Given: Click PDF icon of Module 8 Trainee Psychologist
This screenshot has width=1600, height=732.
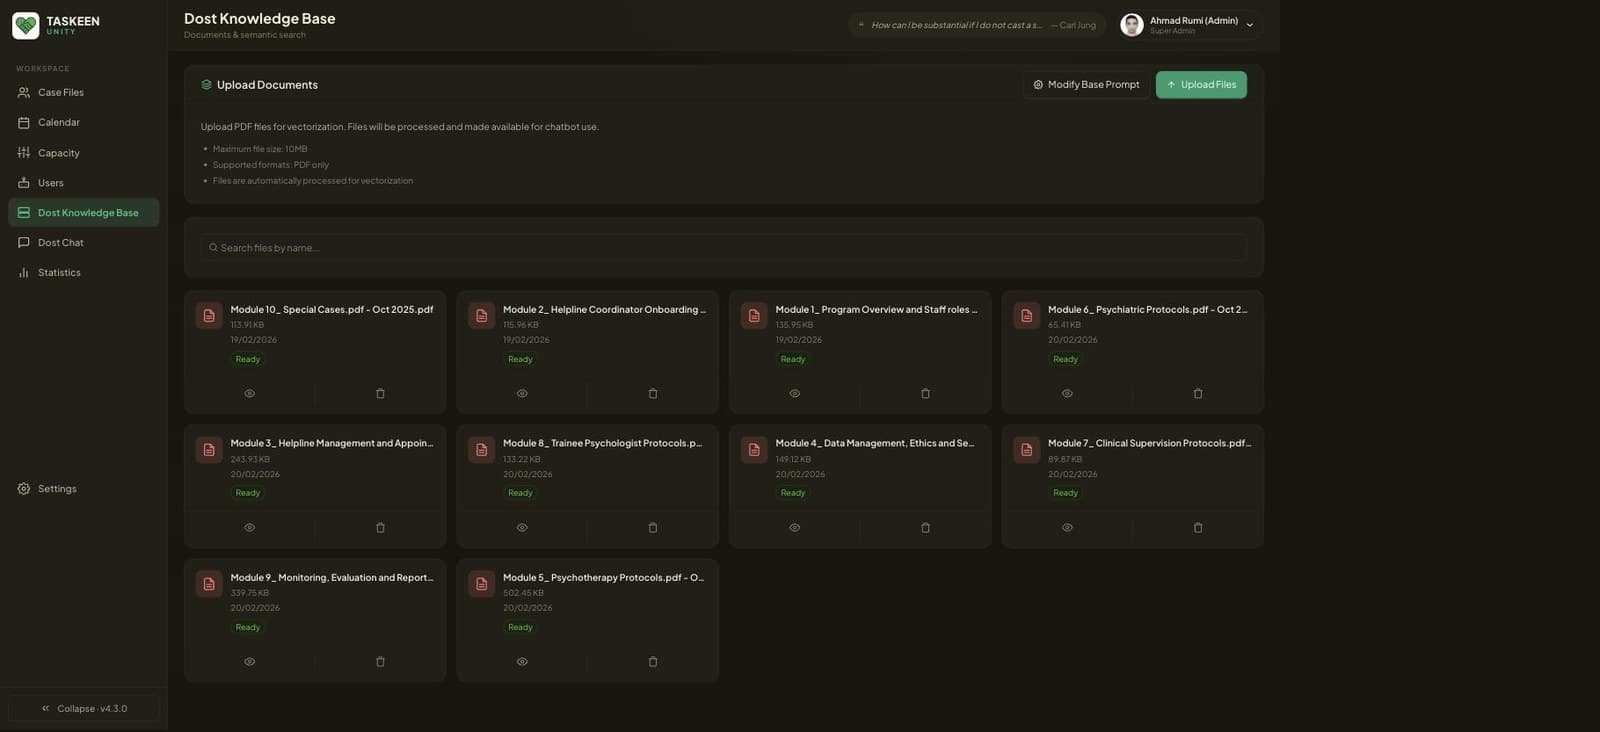Looking at the screenshot, I should pyautogui.click(x=482, y=450).
